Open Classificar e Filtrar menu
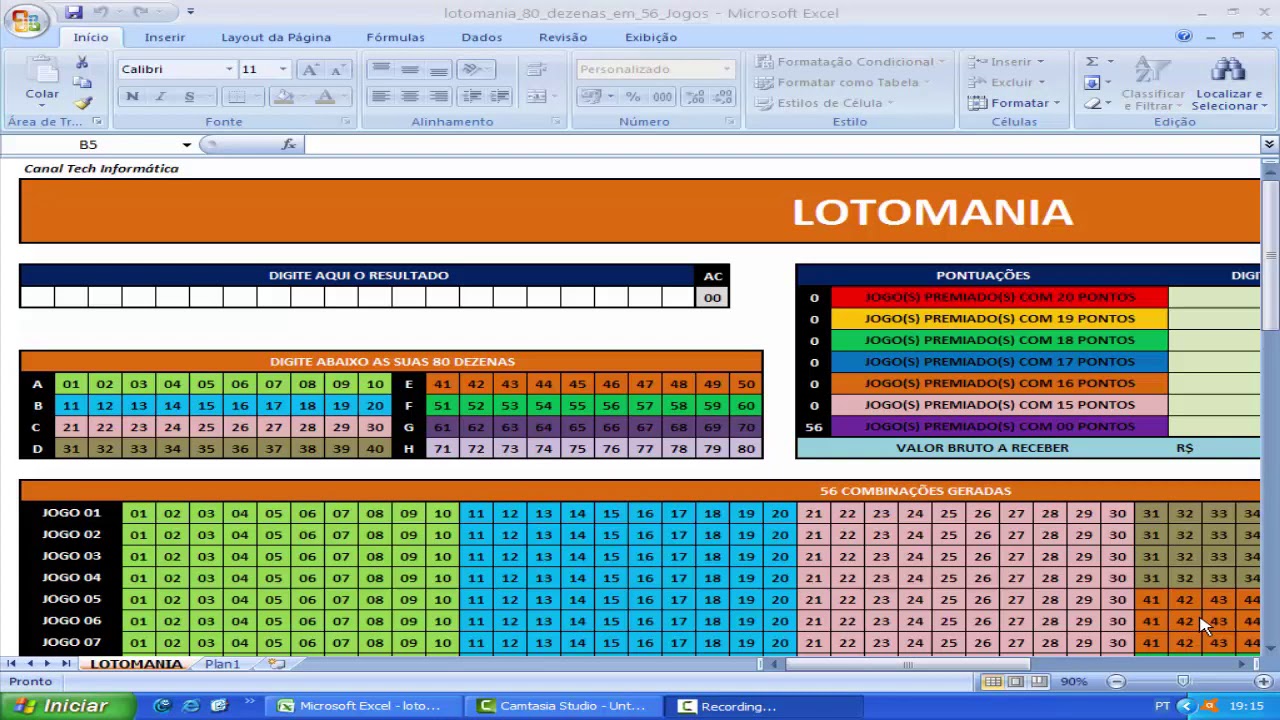Viewport: 1280px width, 720px height. [x=1153, y=84]
